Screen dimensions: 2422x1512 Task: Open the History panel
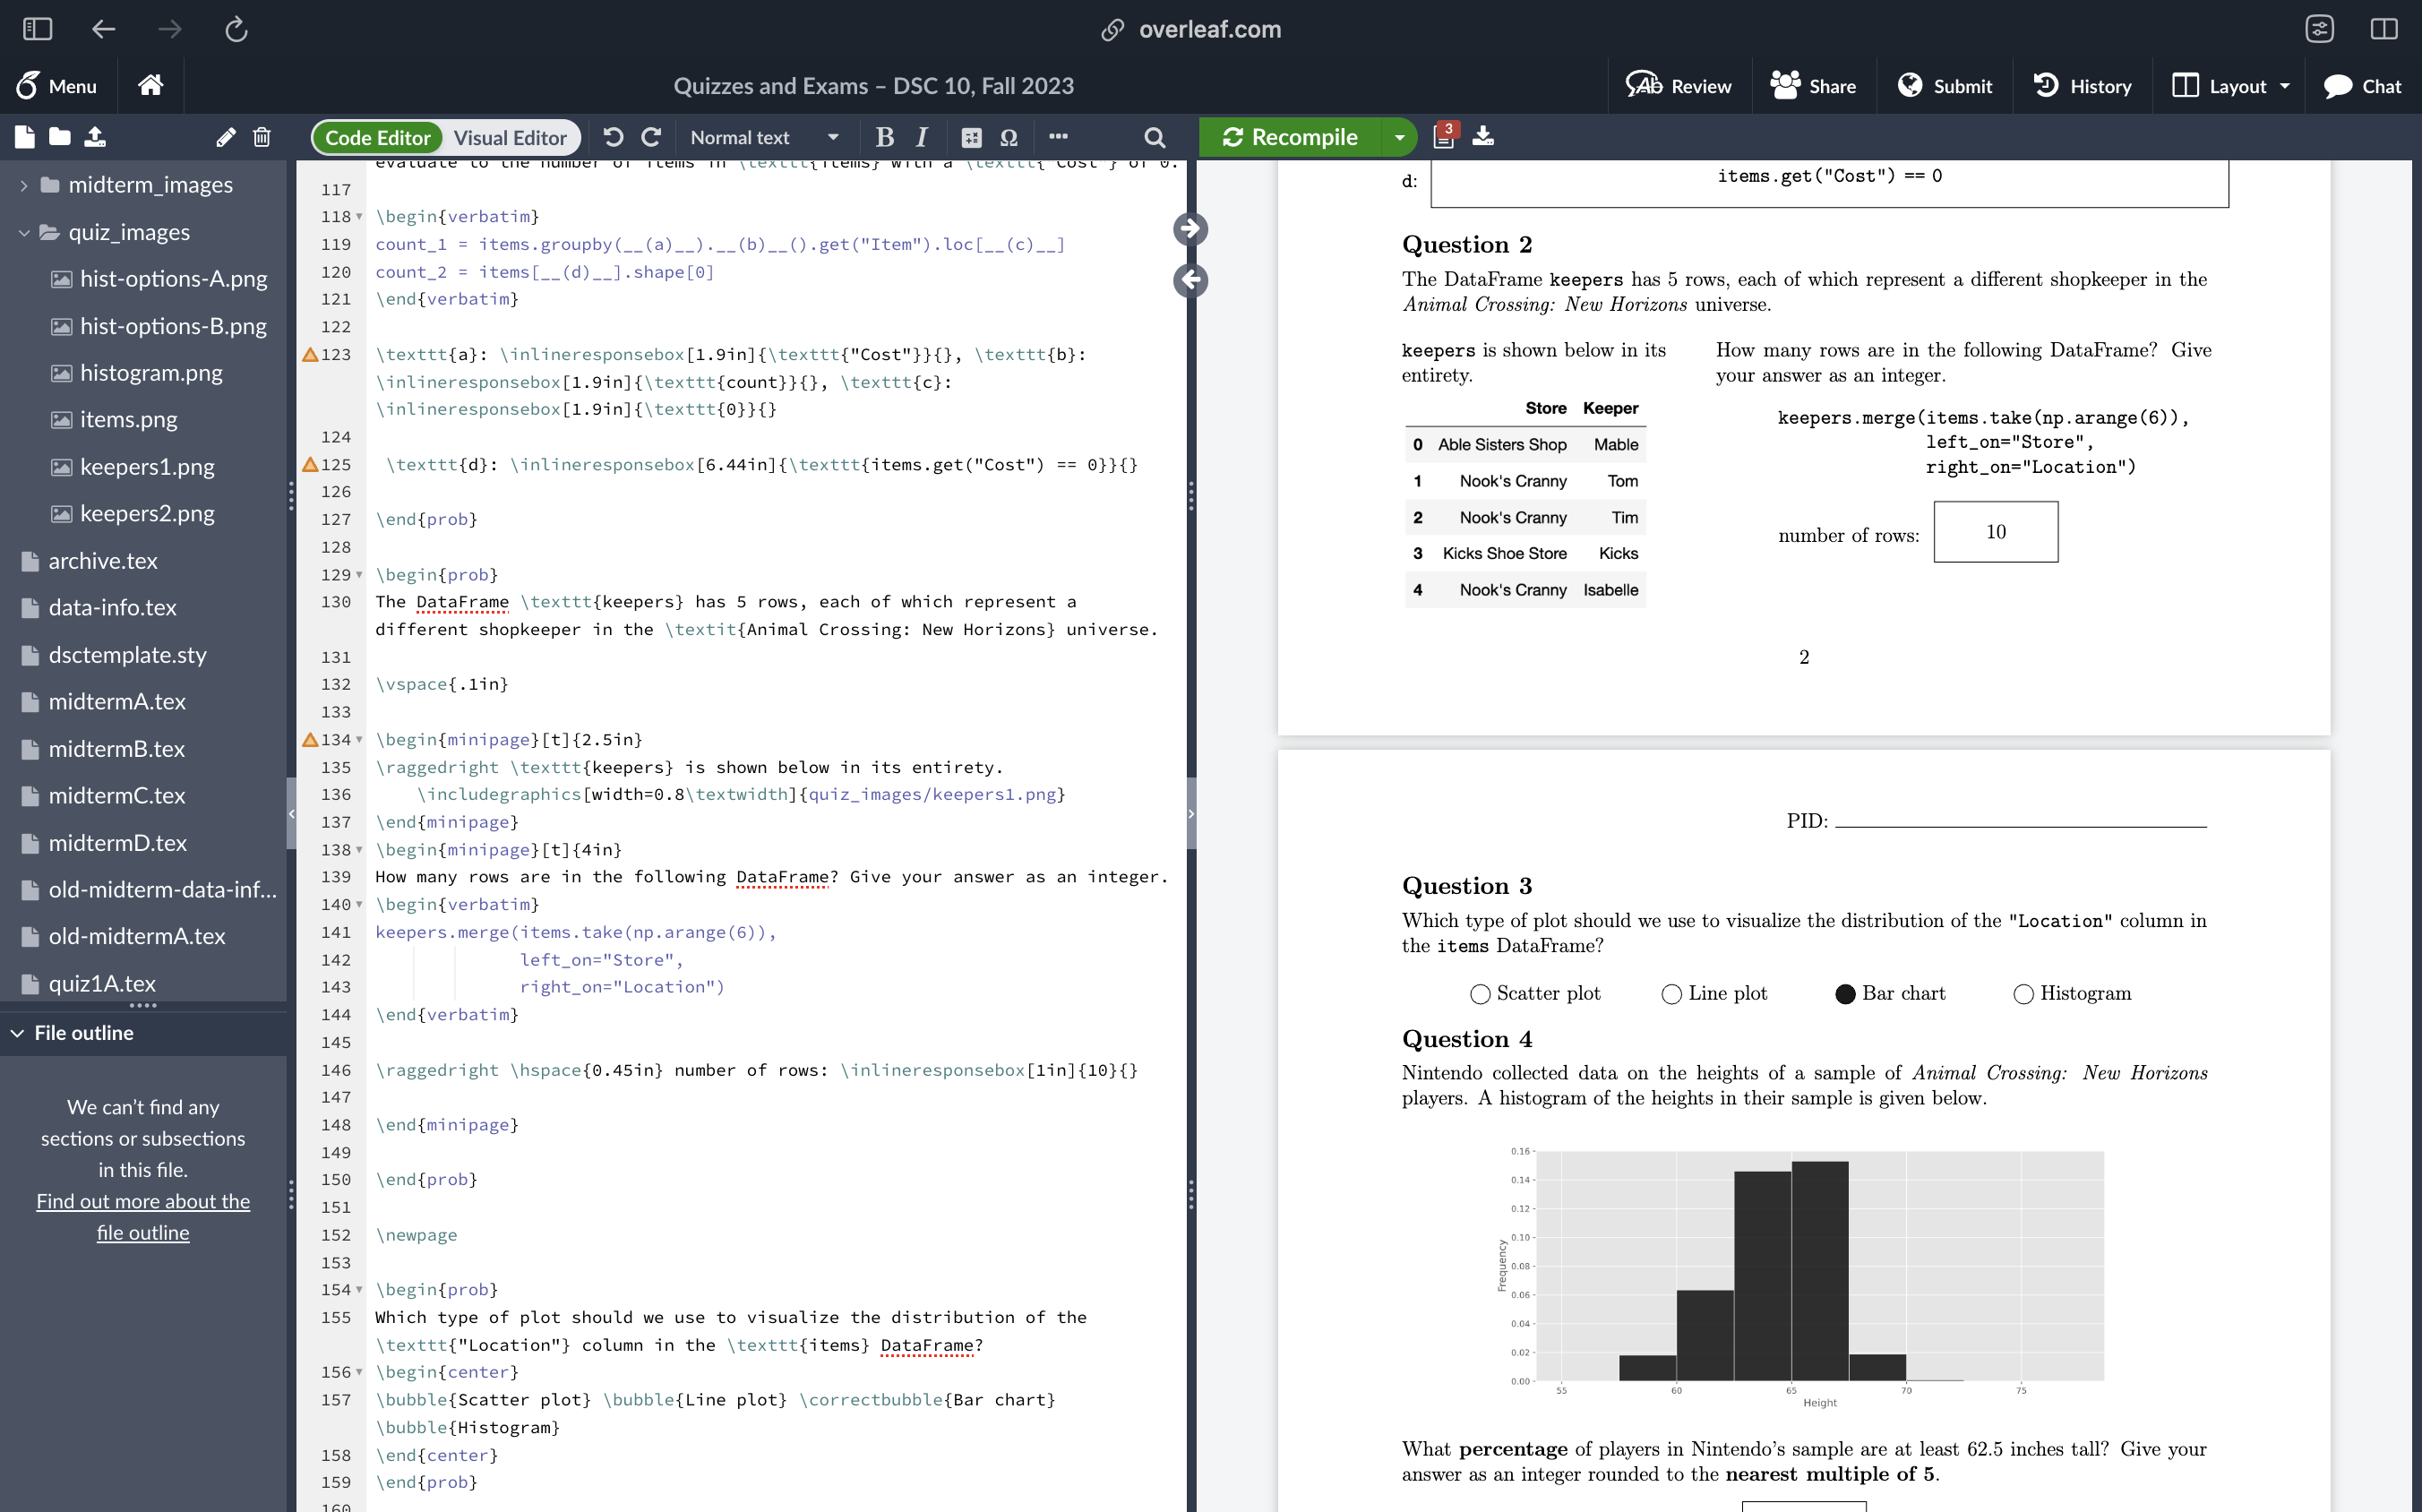point(2083,86)
